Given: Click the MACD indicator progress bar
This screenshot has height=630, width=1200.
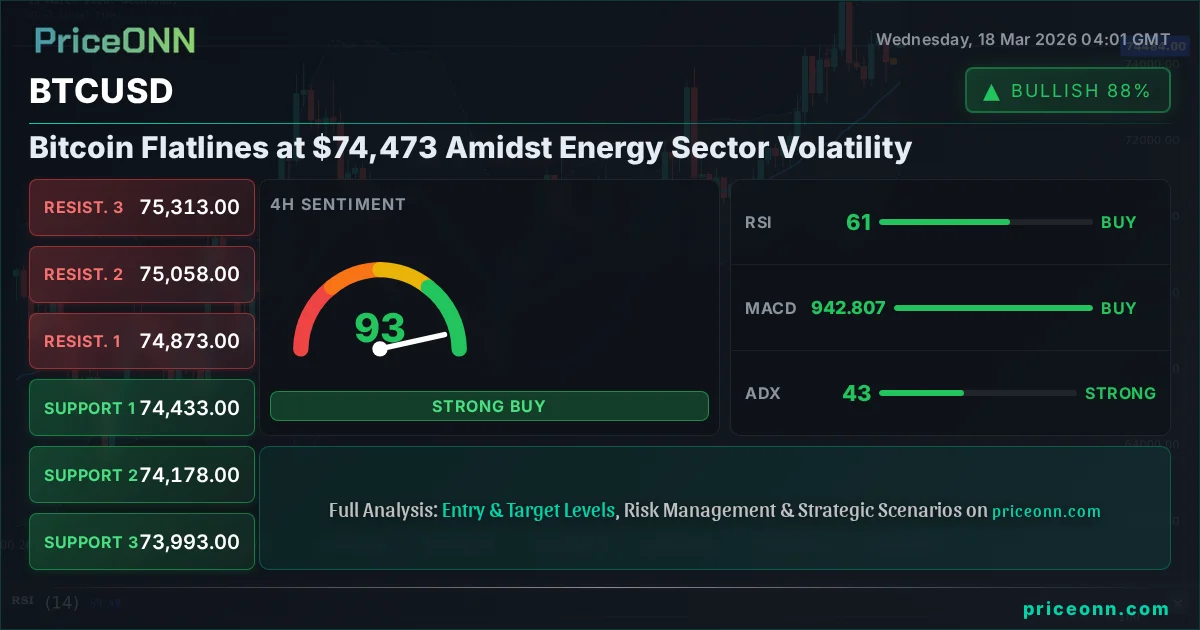Looking at the screenshot, I should point(993,308).
